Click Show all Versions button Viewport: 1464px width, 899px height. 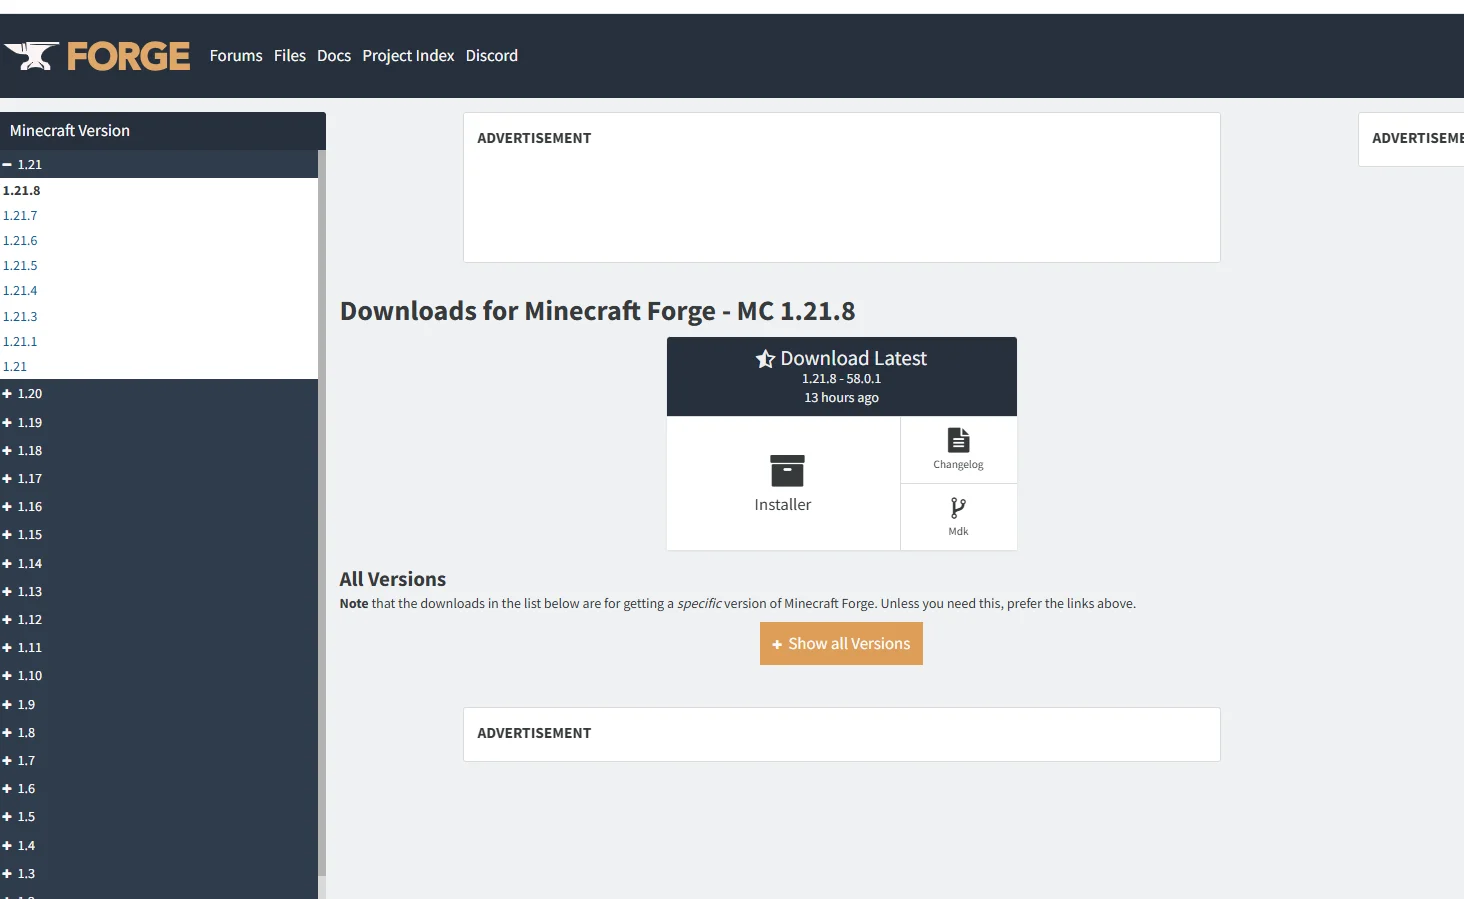841,644
